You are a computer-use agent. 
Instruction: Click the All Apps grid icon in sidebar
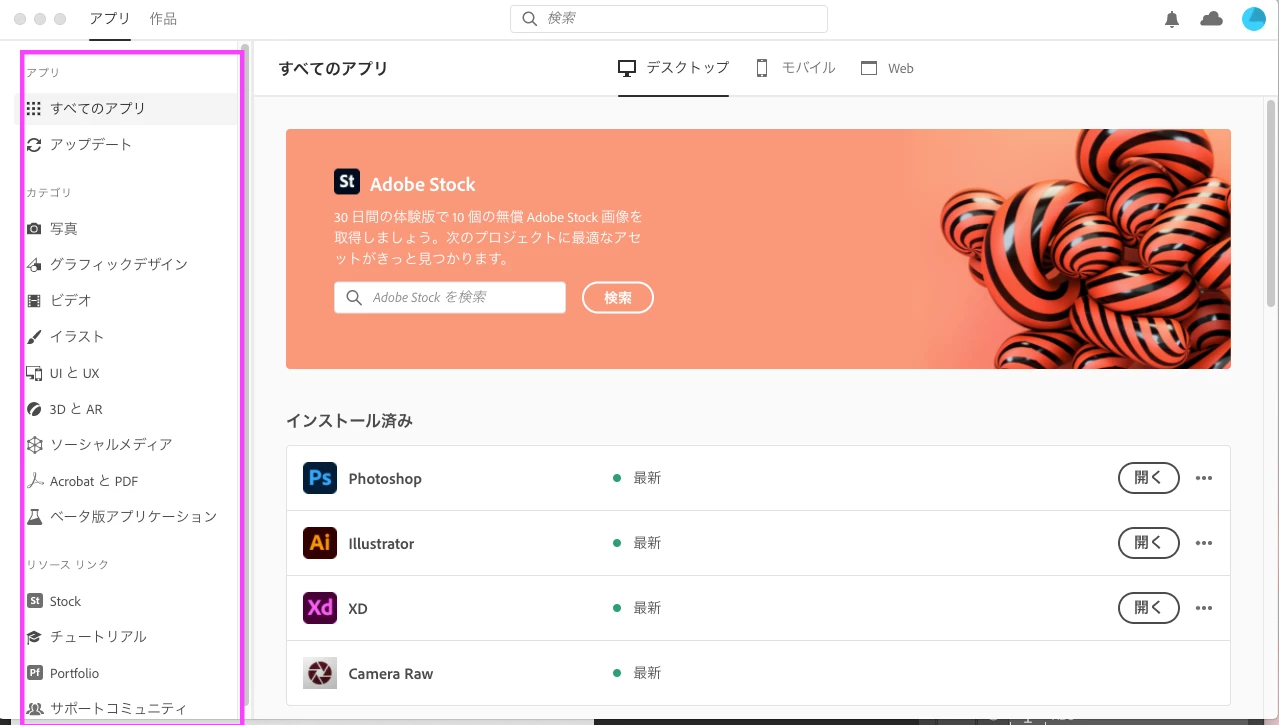click(34, 109)
